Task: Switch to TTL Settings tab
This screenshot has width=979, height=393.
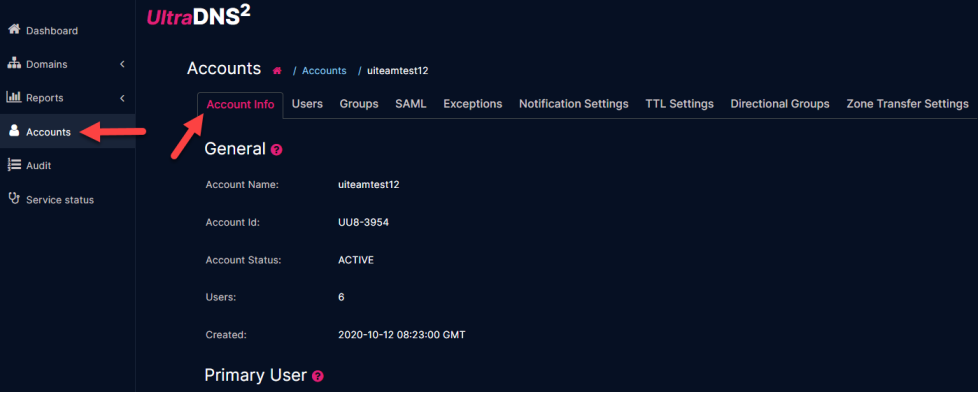Action: pos(679,104)
